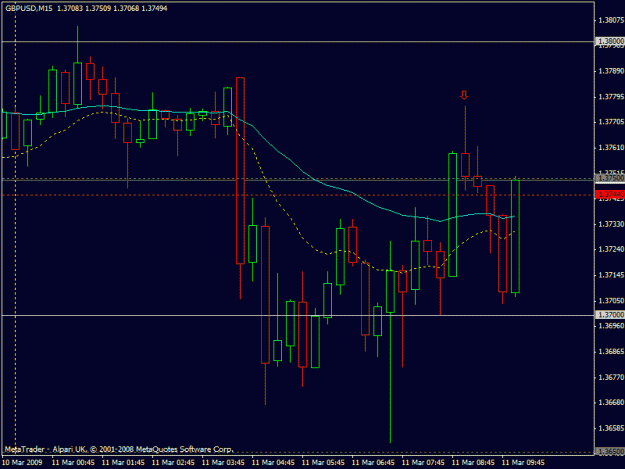
Task: Click the 1.37083 open value in header
Action: tap(70, 8)
